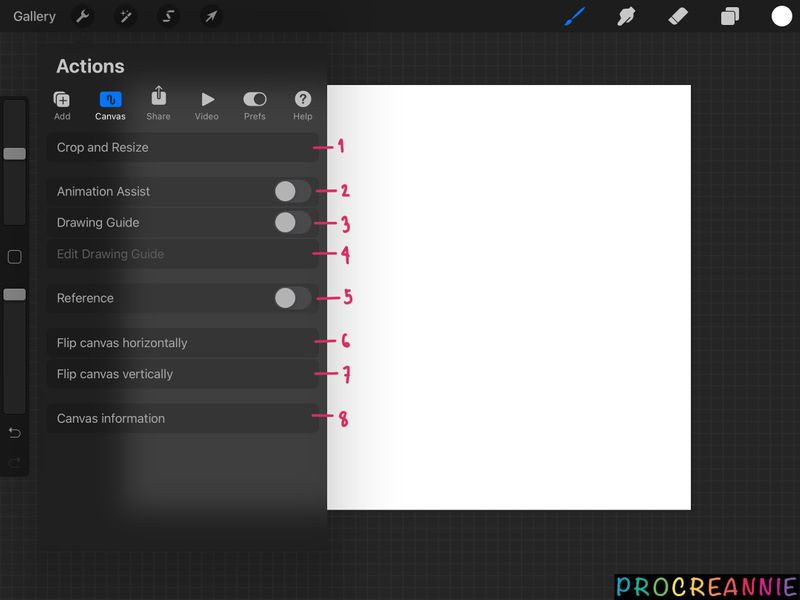Screen dimensions: 800x600
Task: Toggle Animation Assist switch
Action: pyautogui.click(x=292, y=191)
